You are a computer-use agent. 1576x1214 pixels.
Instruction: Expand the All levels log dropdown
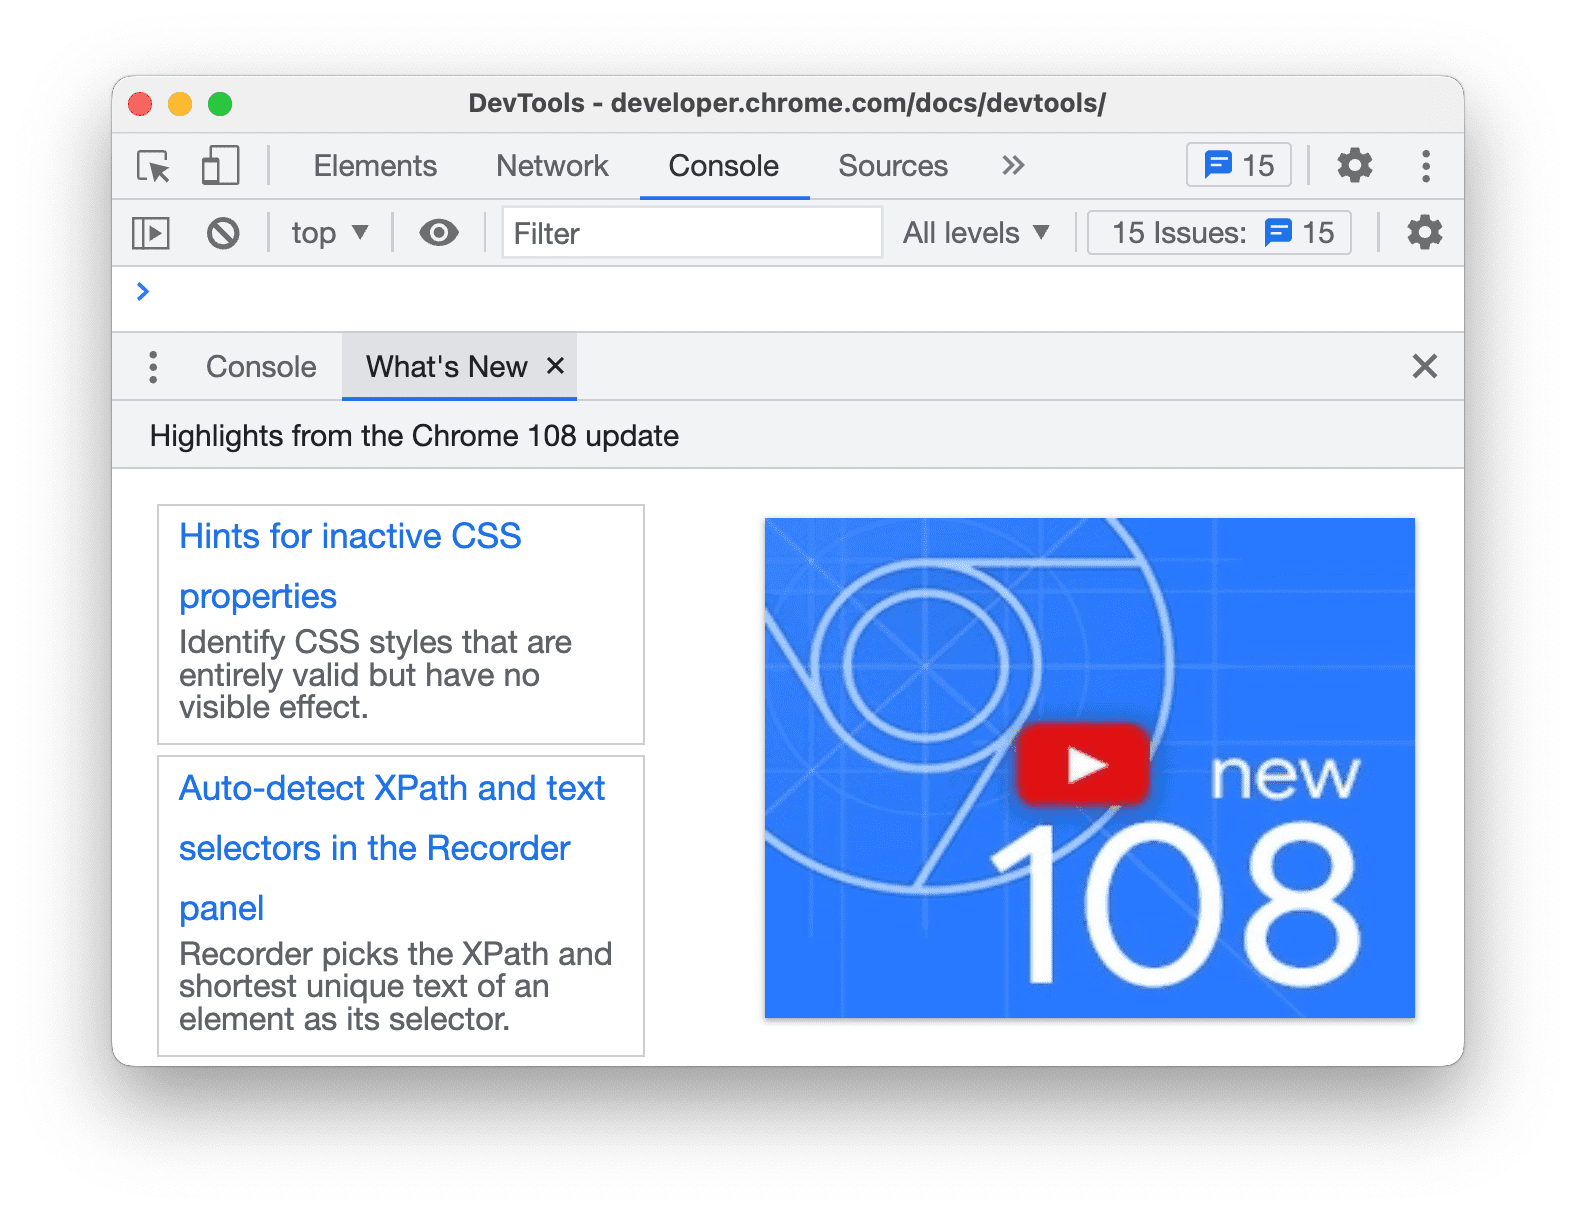975,233
